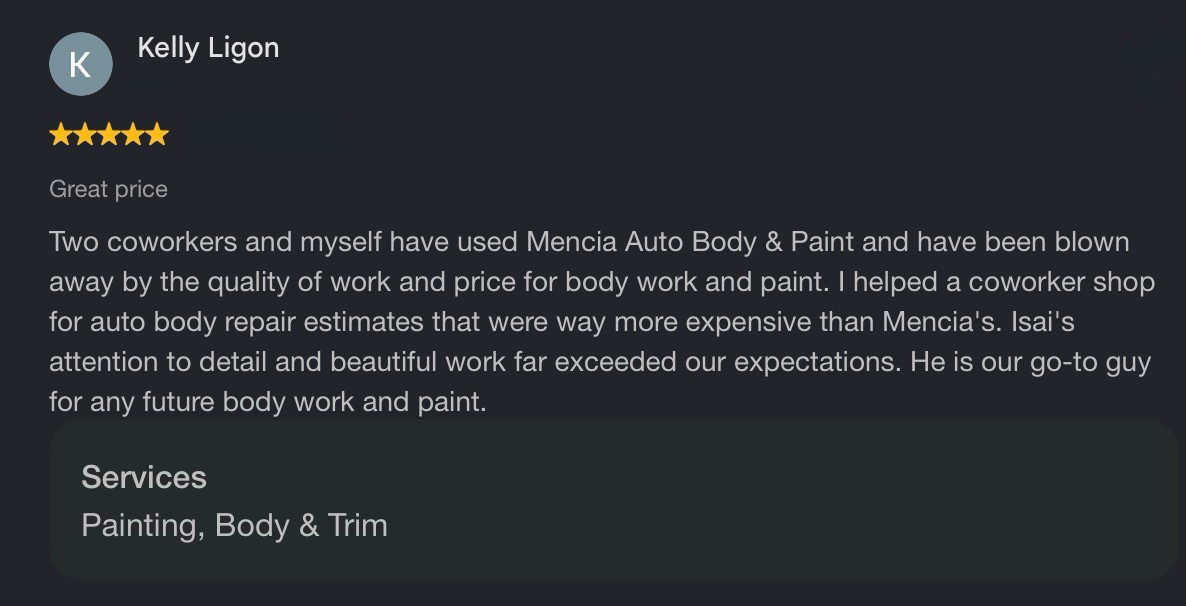
Task: Click the line starting 'attention to detail'
Action: pos(600,362)
